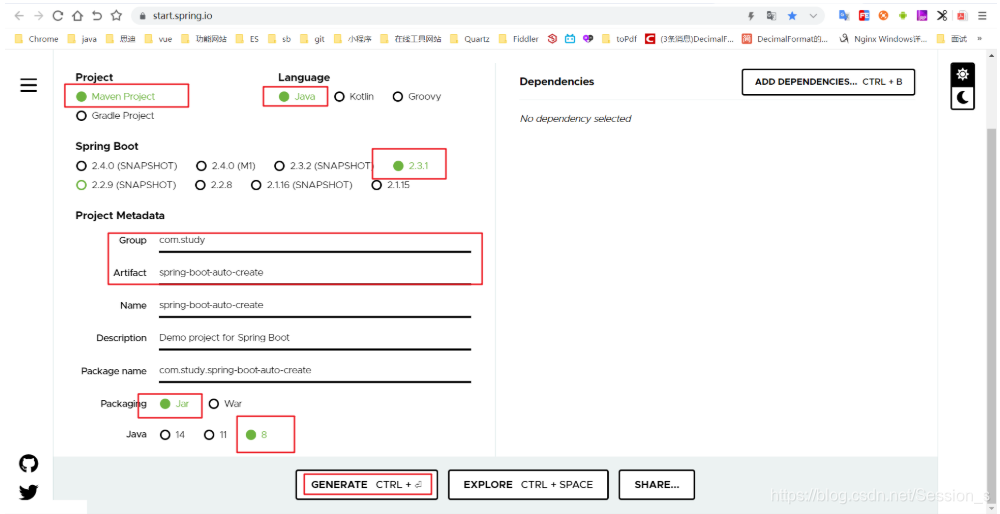
Task: Click the purple extension icon
Action: pyautogui.click(x=922, y=15)
